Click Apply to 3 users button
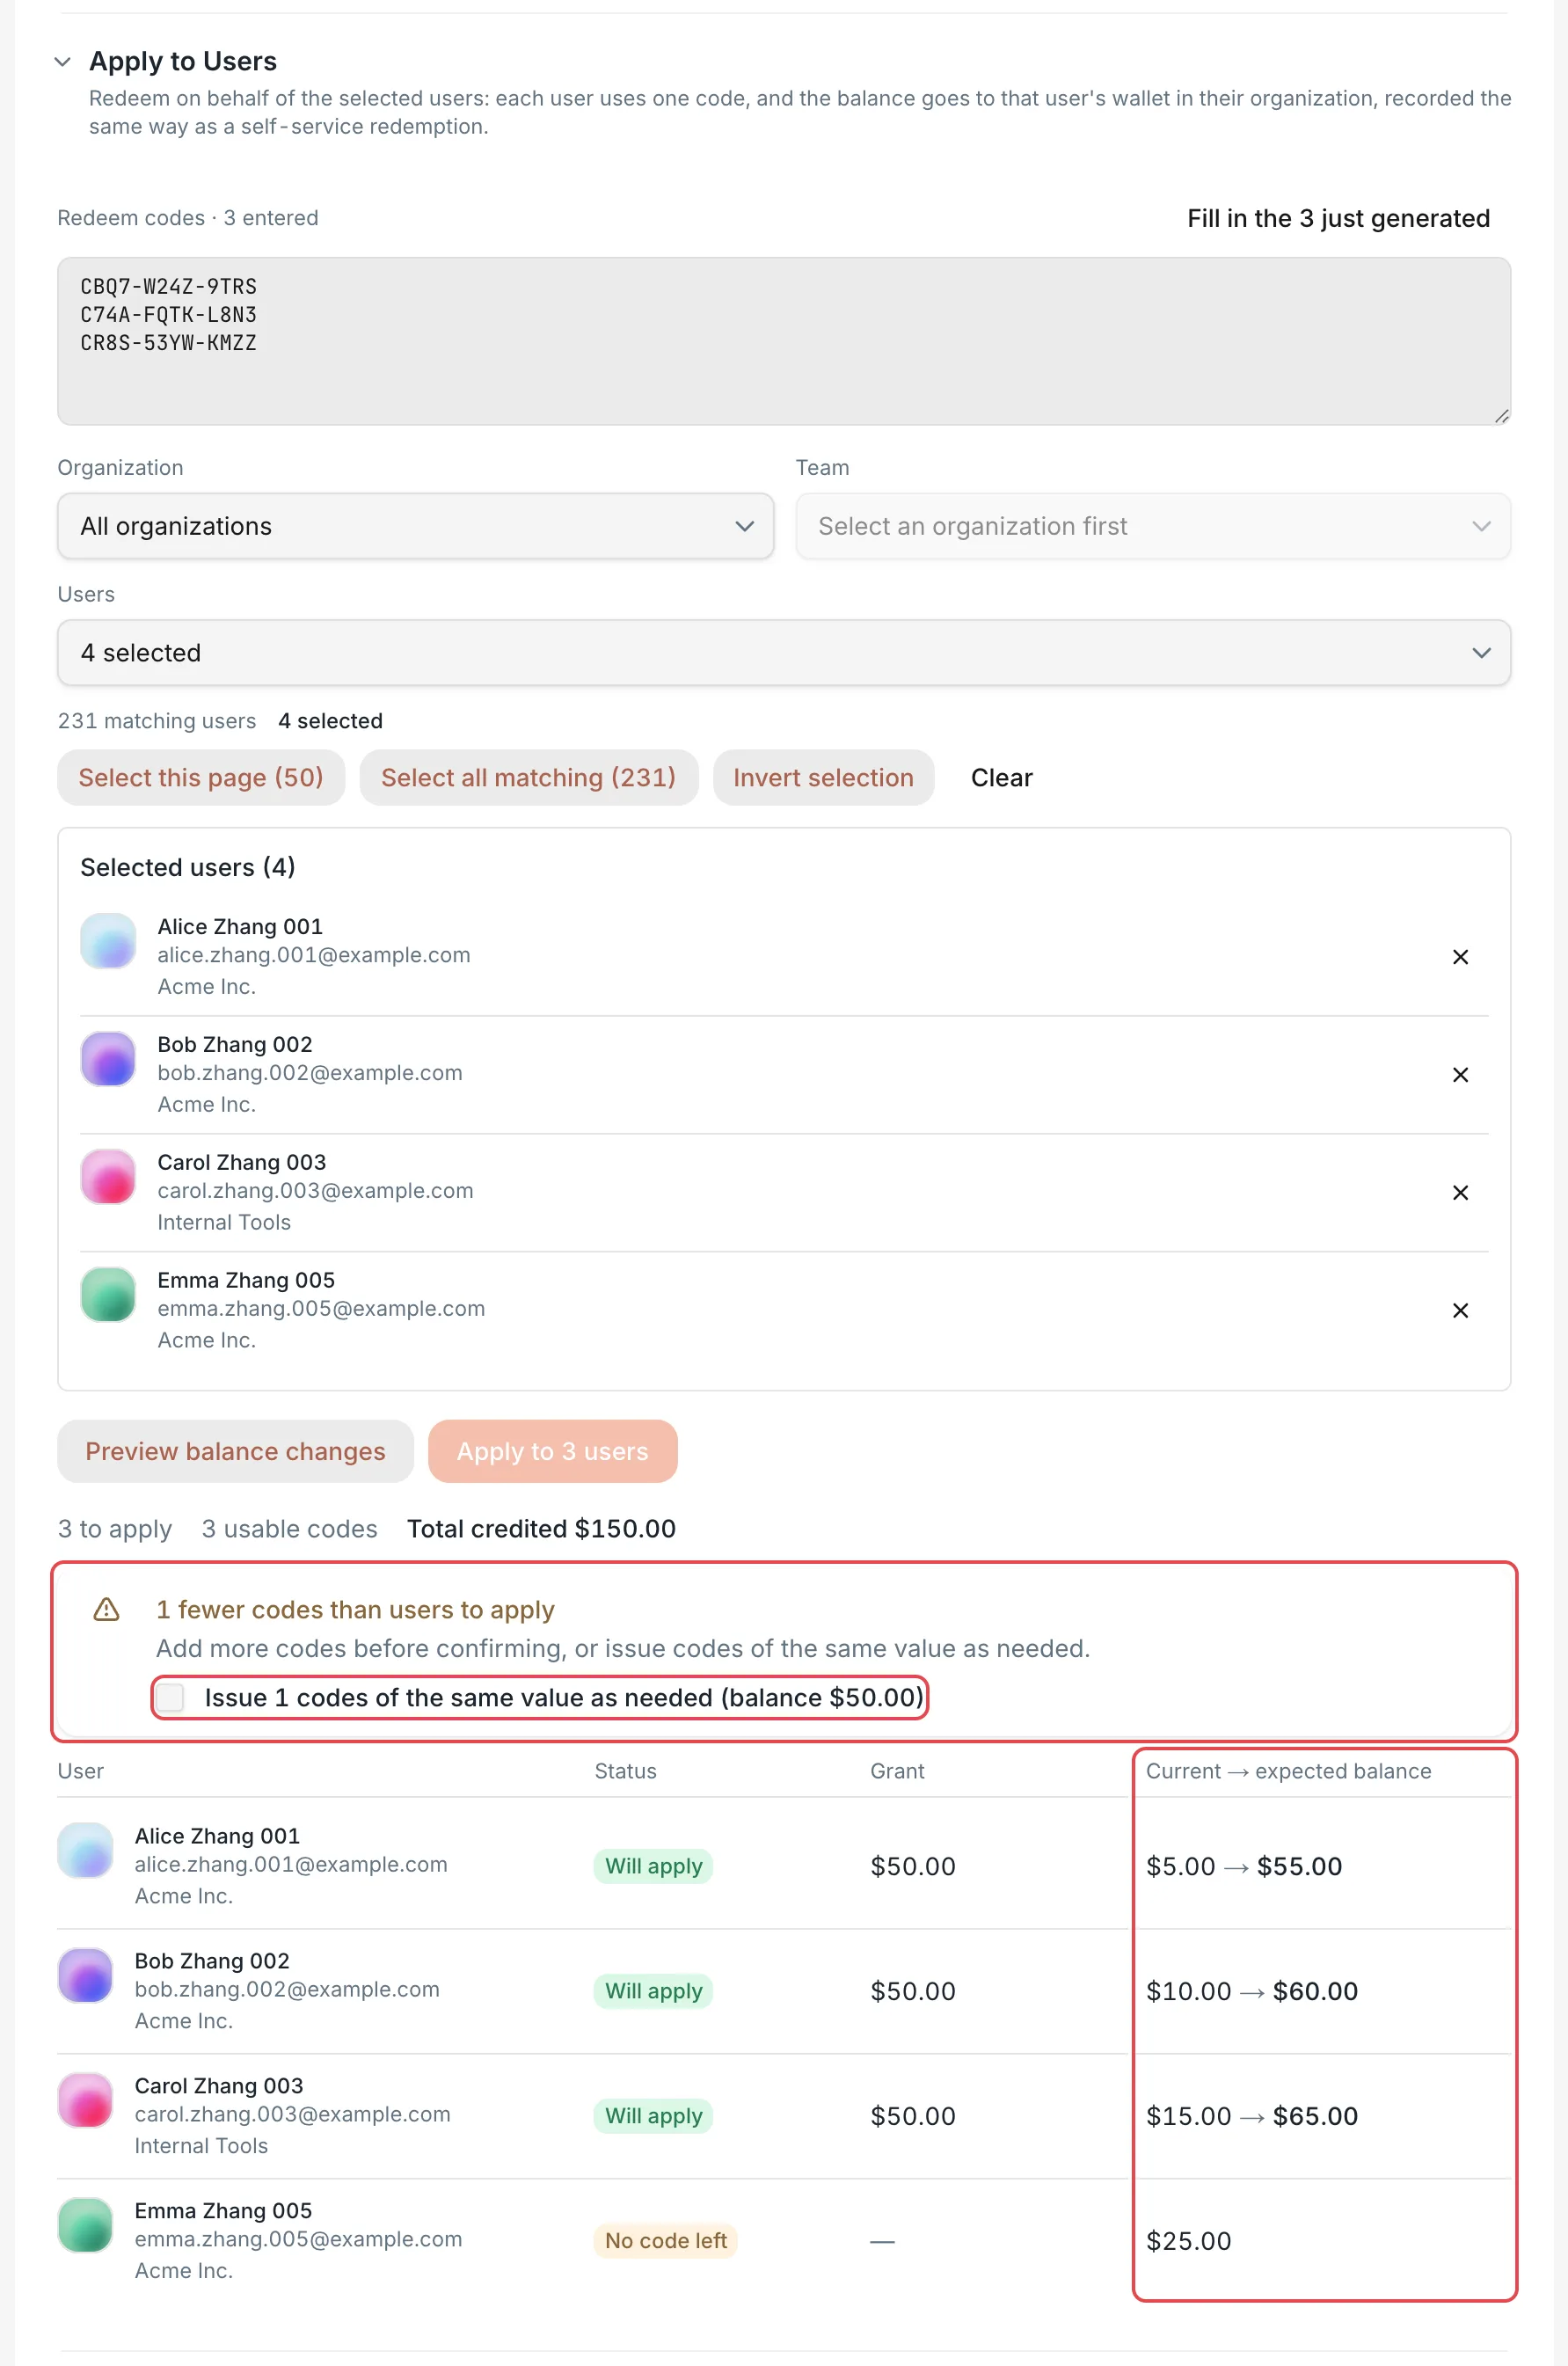 [552, 1451]
